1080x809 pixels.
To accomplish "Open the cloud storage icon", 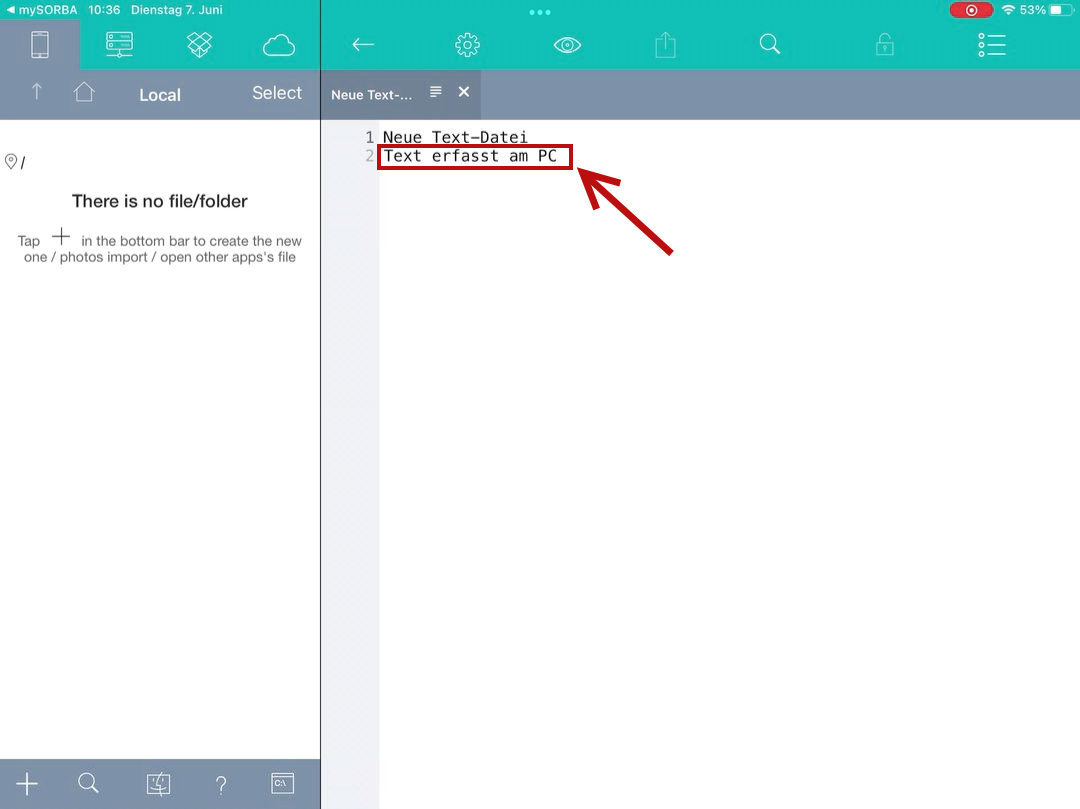I will coord(279,45).
